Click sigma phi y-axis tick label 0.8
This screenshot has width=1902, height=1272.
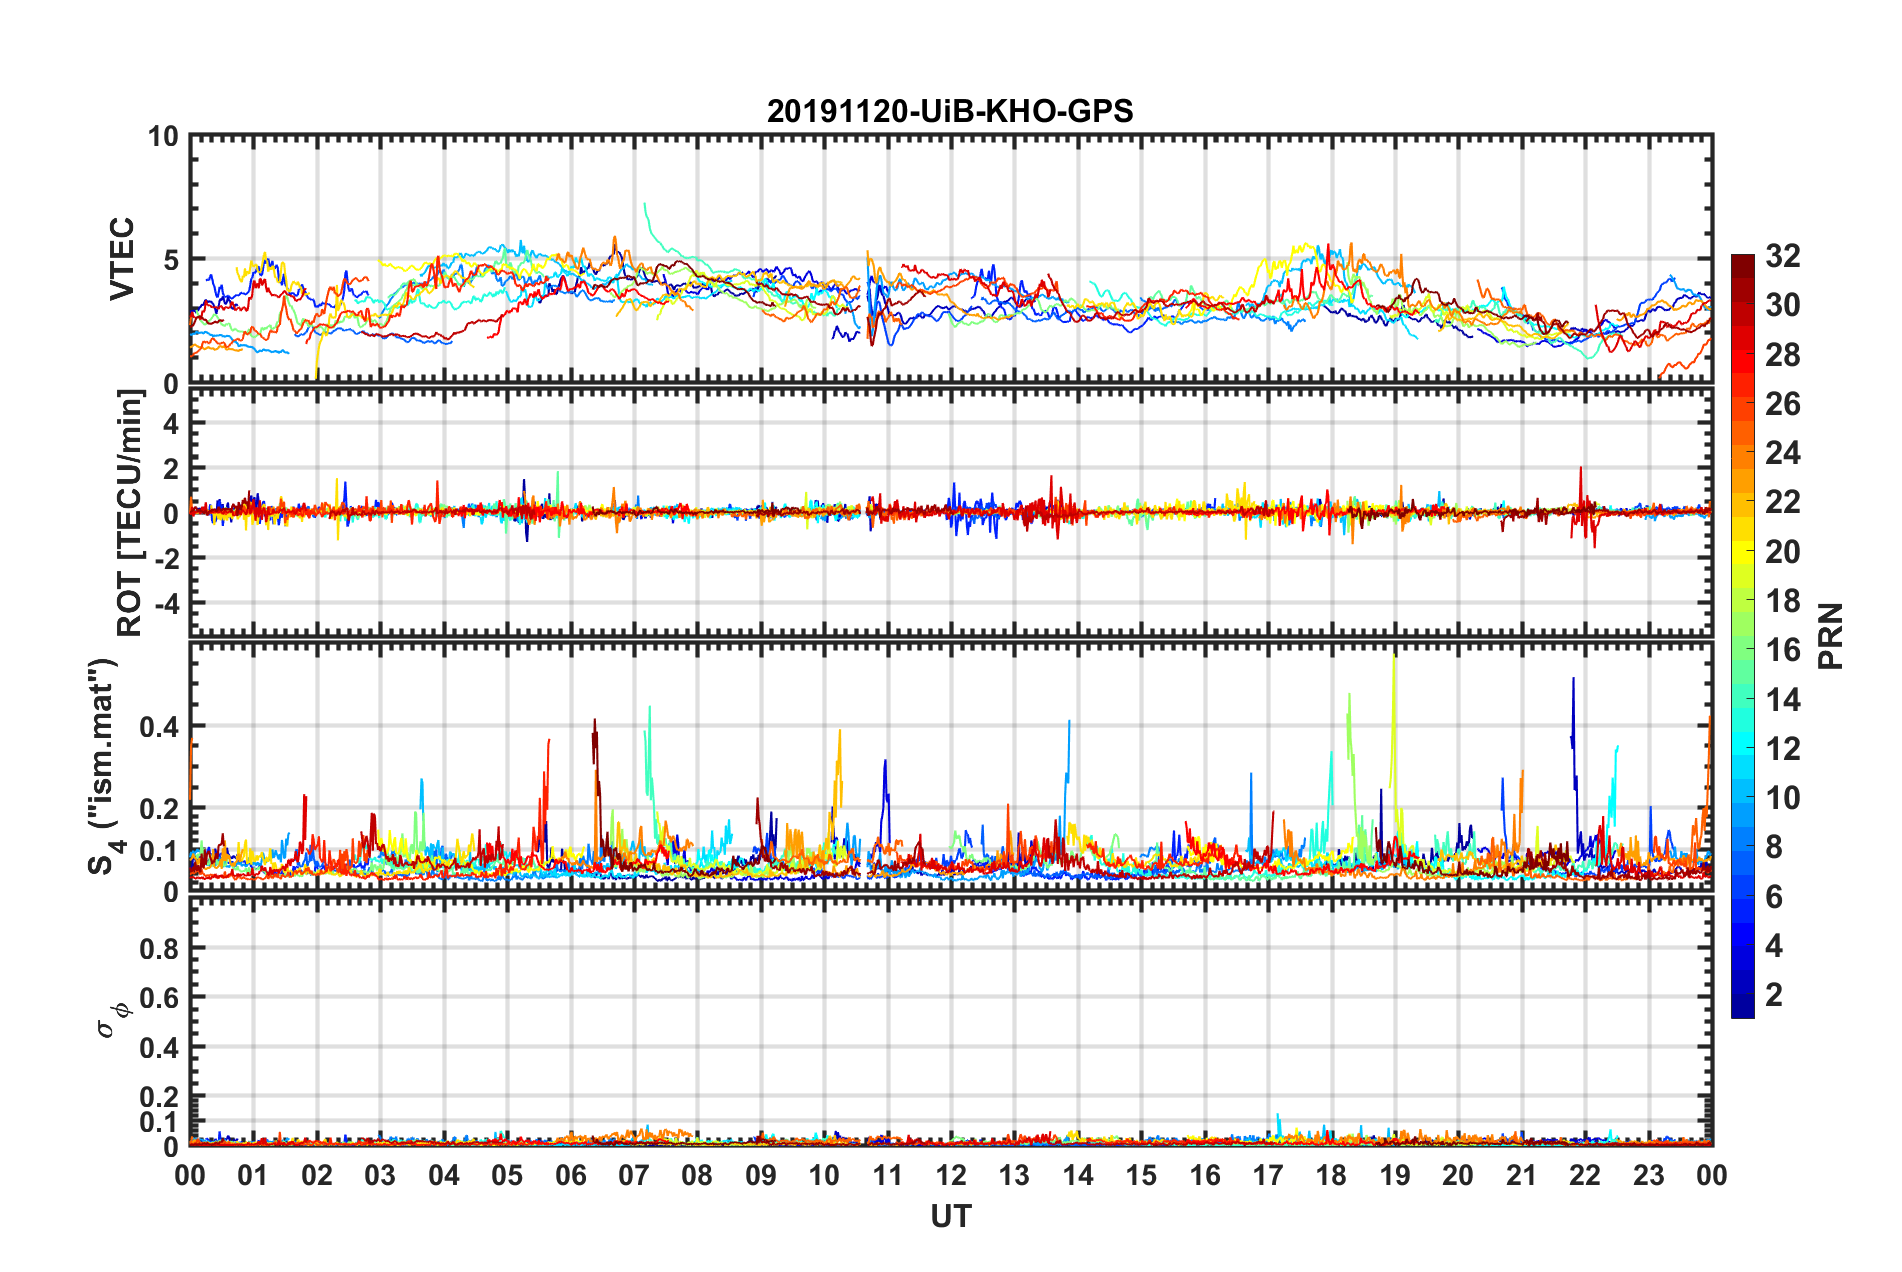click(x=159, y=948)
